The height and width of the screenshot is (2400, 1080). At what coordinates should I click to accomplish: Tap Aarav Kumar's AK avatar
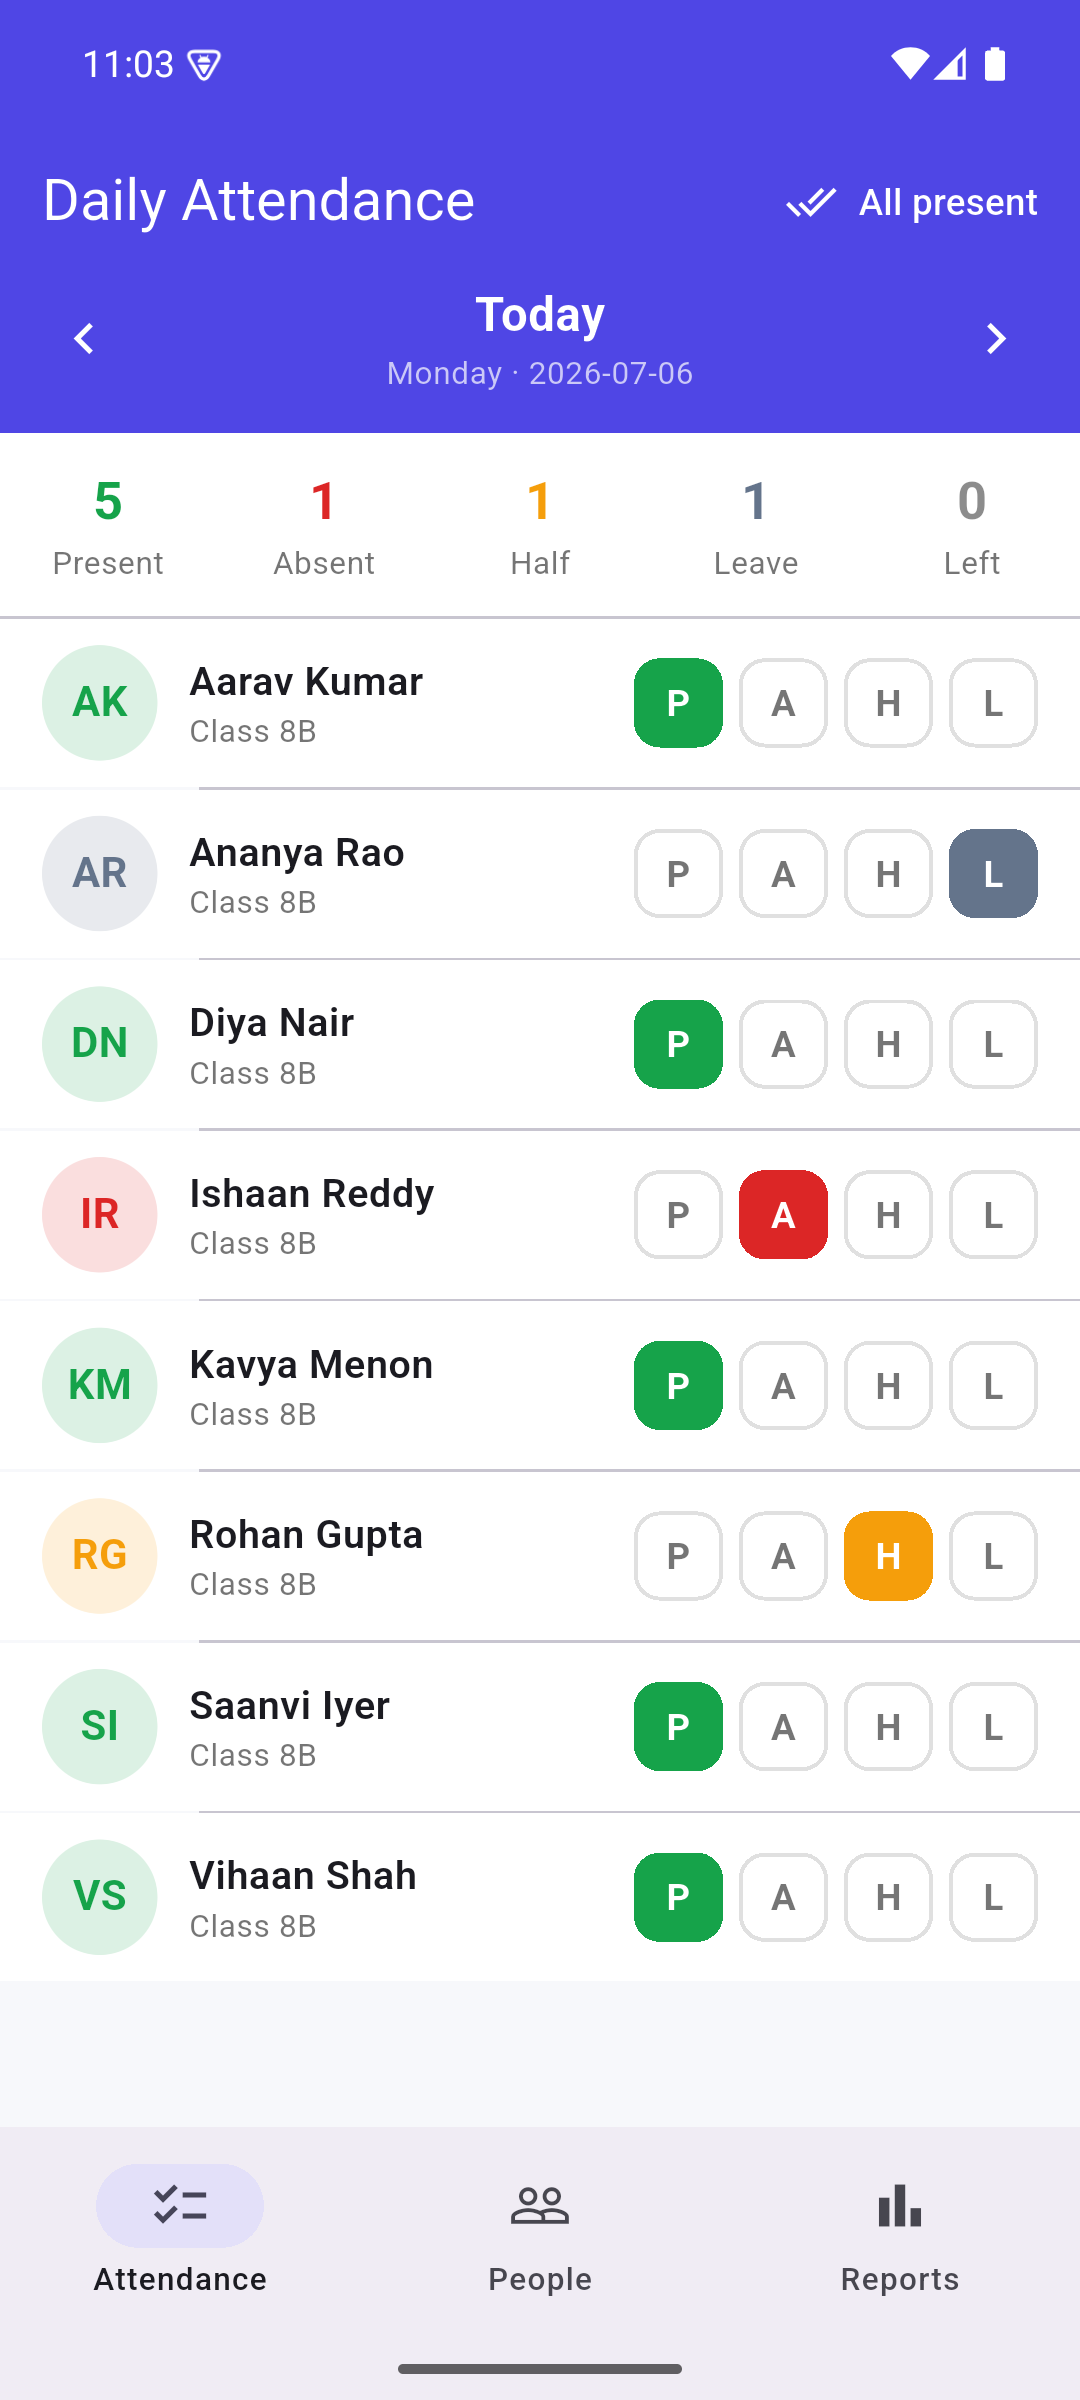(x=99, y=703)
